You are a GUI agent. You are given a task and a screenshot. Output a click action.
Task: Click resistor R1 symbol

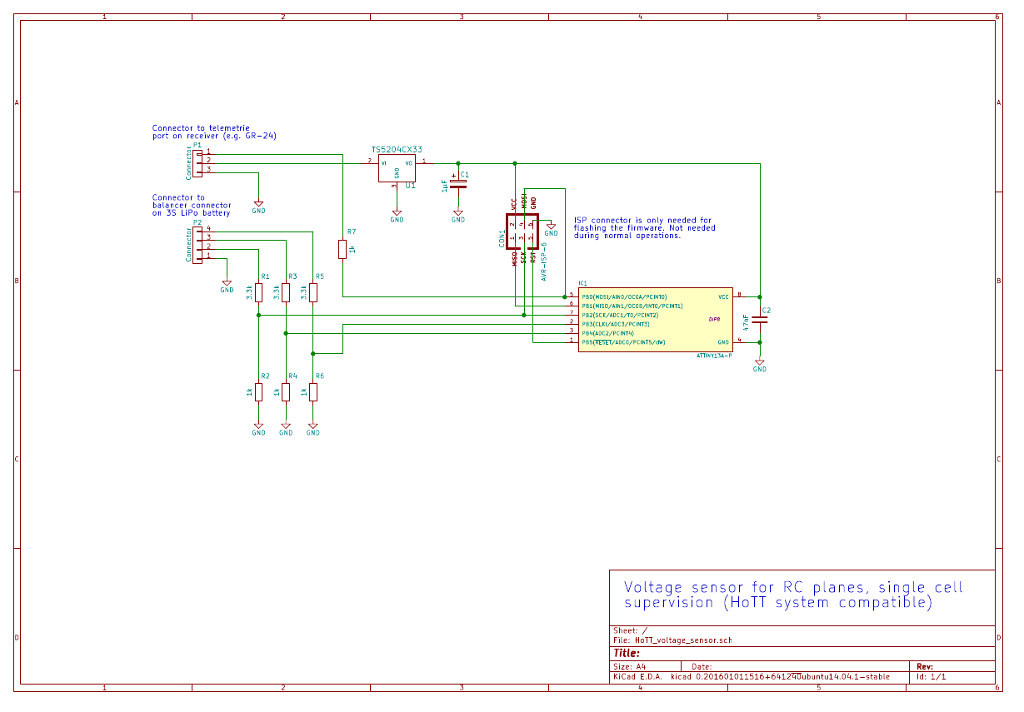pos(259,292)
